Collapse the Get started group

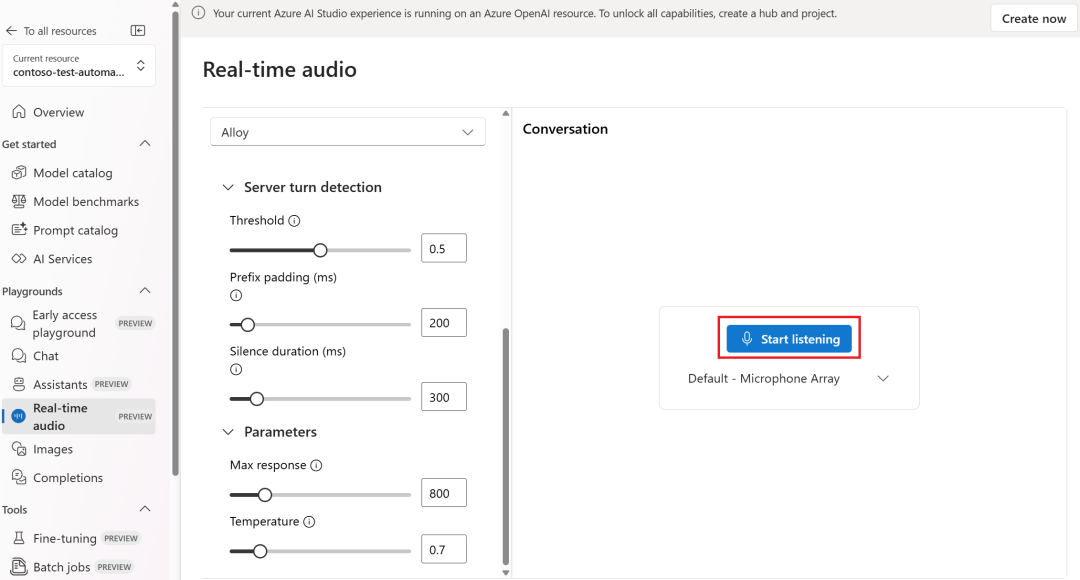click(145, 143)
